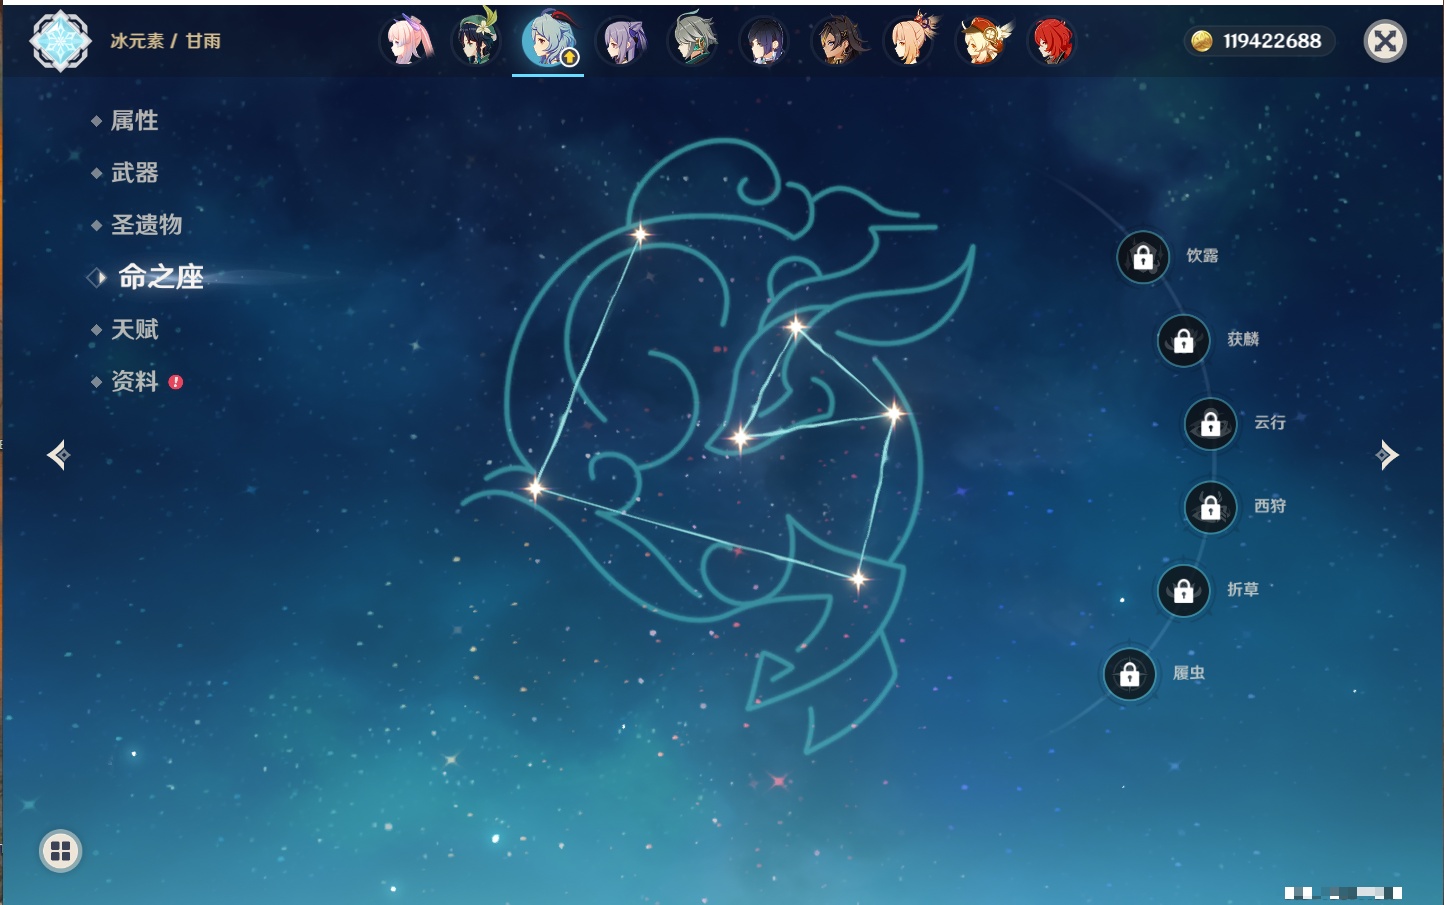Image resolution: width=1444 pixels, height=905 pixels.
Task: Switch to red-haired Diluc avatar
Action: [1053, 41]
